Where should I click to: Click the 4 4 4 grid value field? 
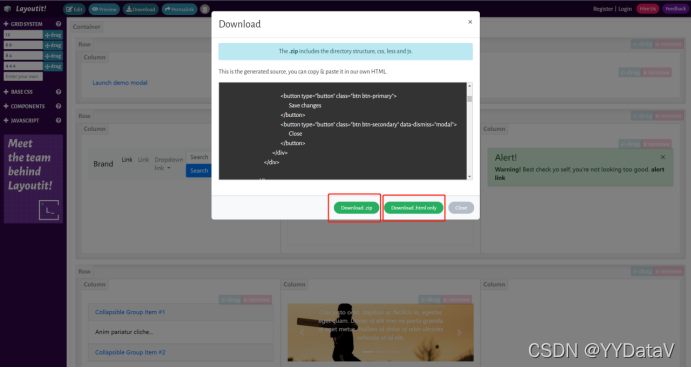coord(23,66)
